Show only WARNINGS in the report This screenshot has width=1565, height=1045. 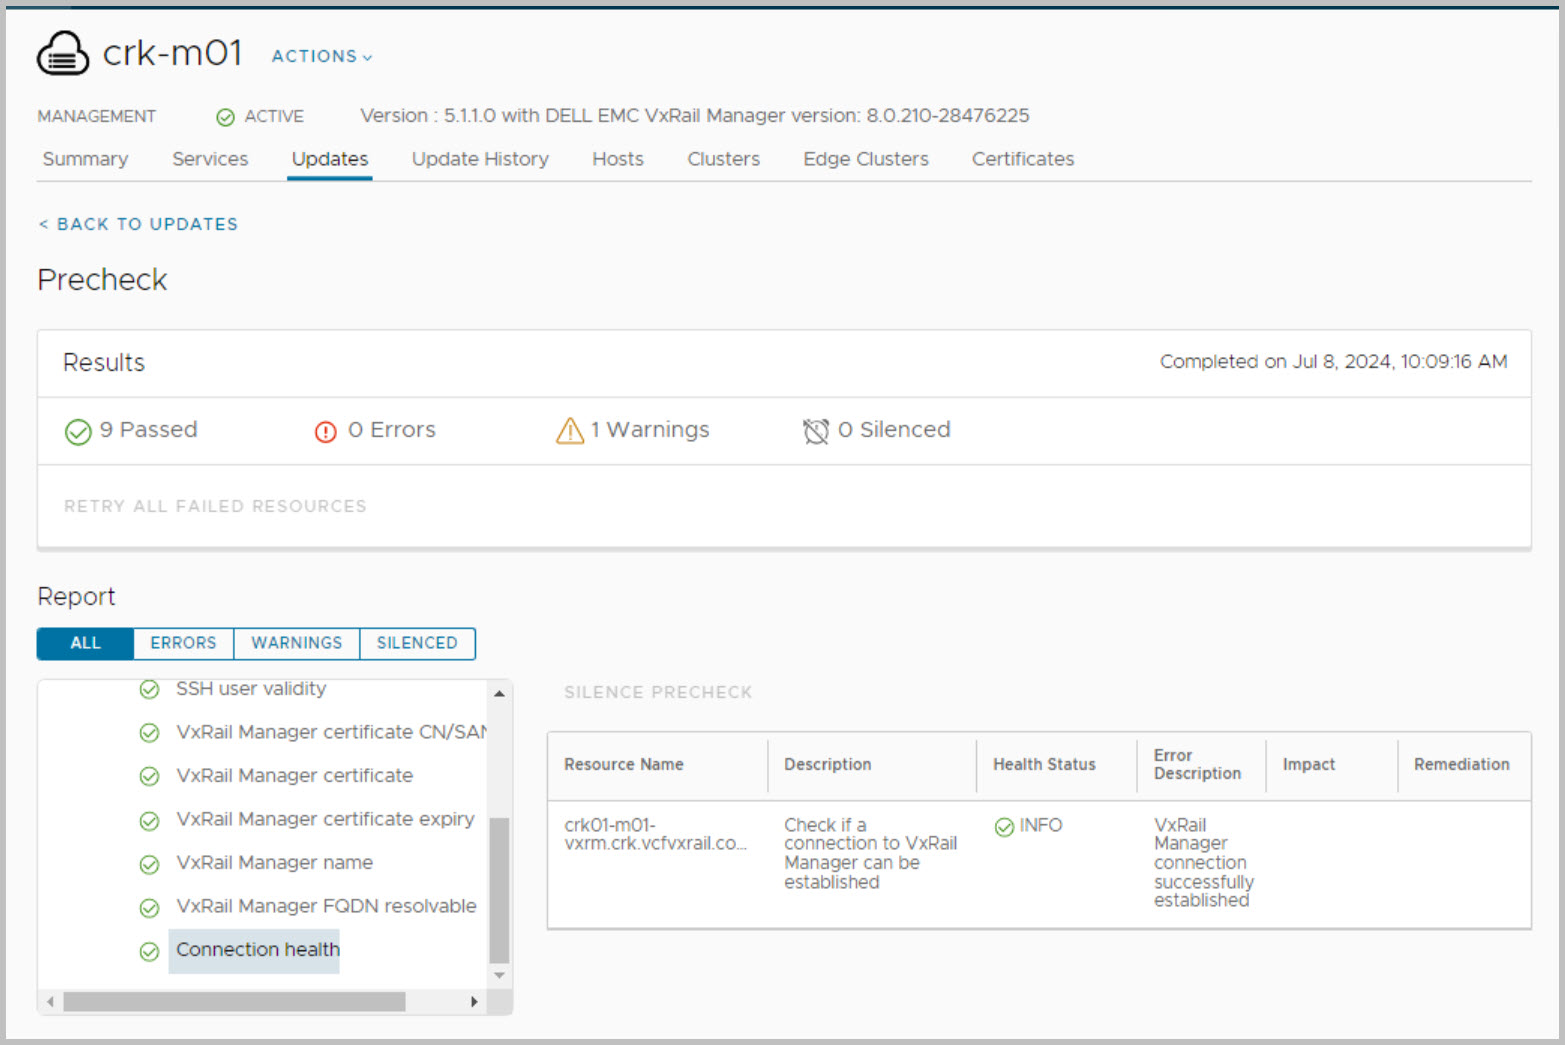click(x=296, y=643)
